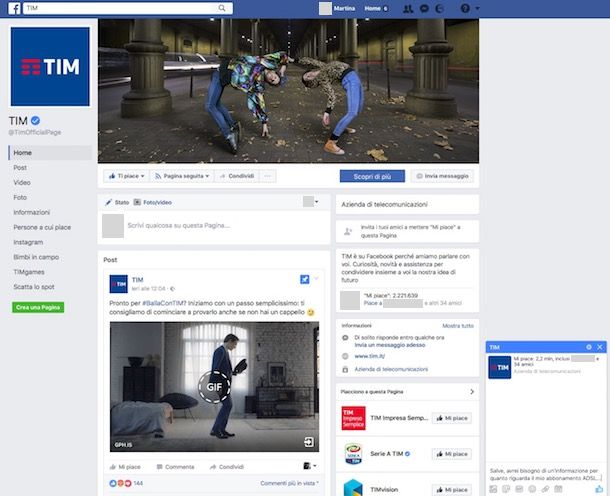Open the three-dots more options button
This screenshot has height=496, width=610.
click(267, 176)
